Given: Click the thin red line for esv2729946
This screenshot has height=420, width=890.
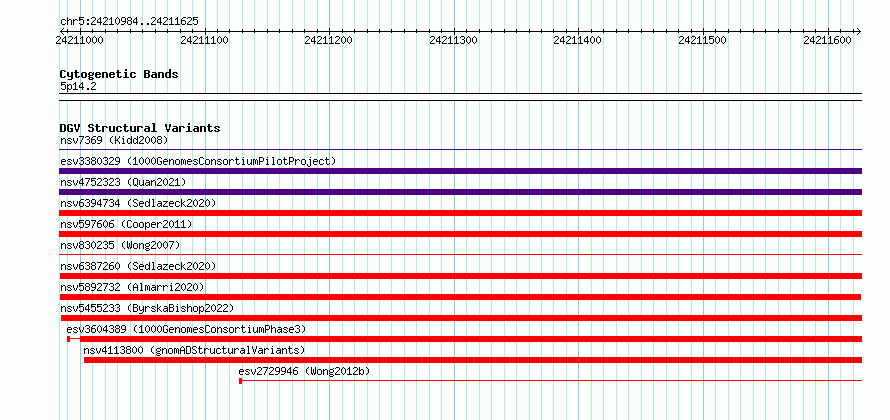Looking at the screenshot, I should coord(552,381).
